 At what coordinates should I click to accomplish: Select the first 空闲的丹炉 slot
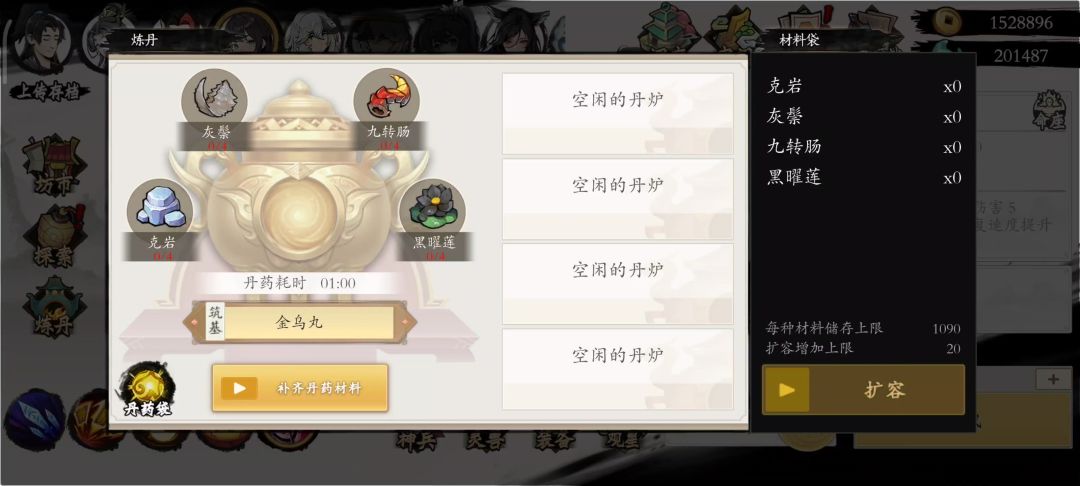[618, 114]
